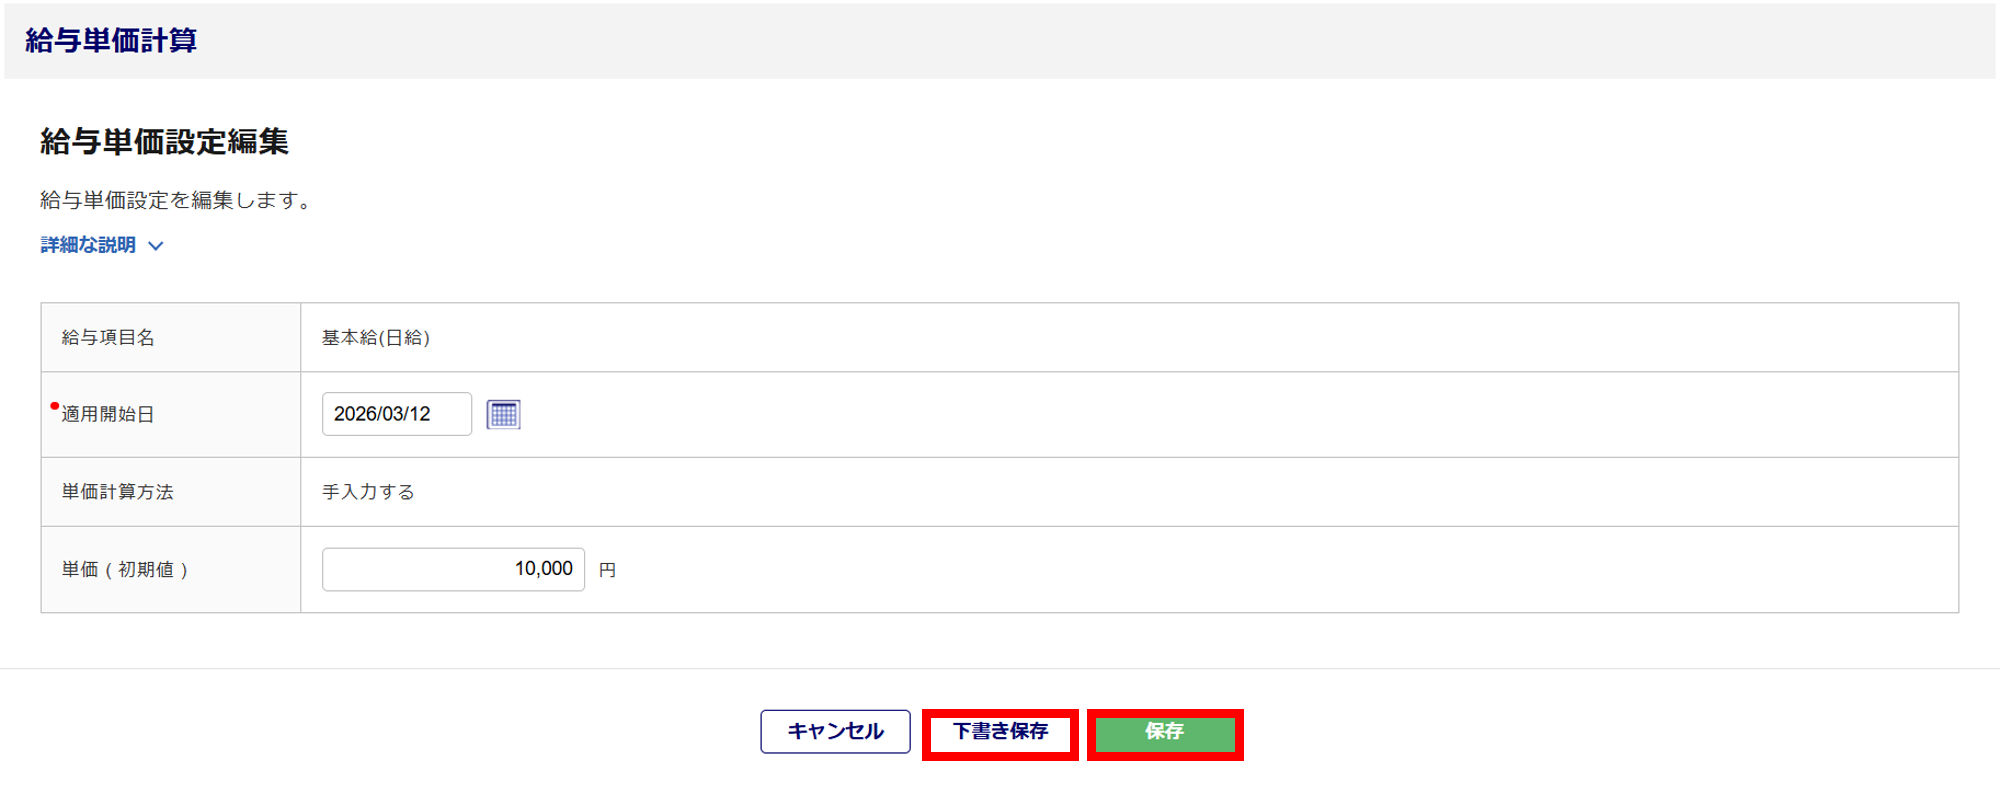Click the 給与項目名 row label
Screen dimensions: 2000x805
(108, 338)
